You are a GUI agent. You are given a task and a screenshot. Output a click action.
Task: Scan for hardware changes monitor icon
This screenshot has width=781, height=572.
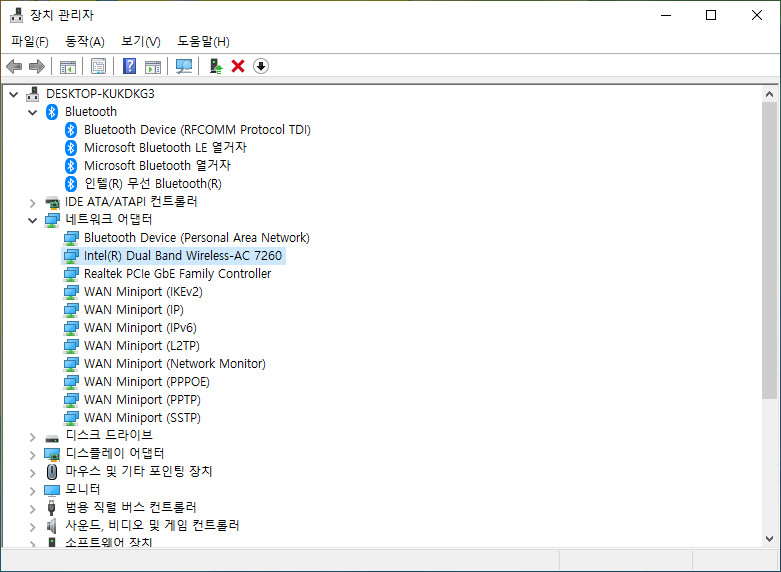click(x=184, y=66)
